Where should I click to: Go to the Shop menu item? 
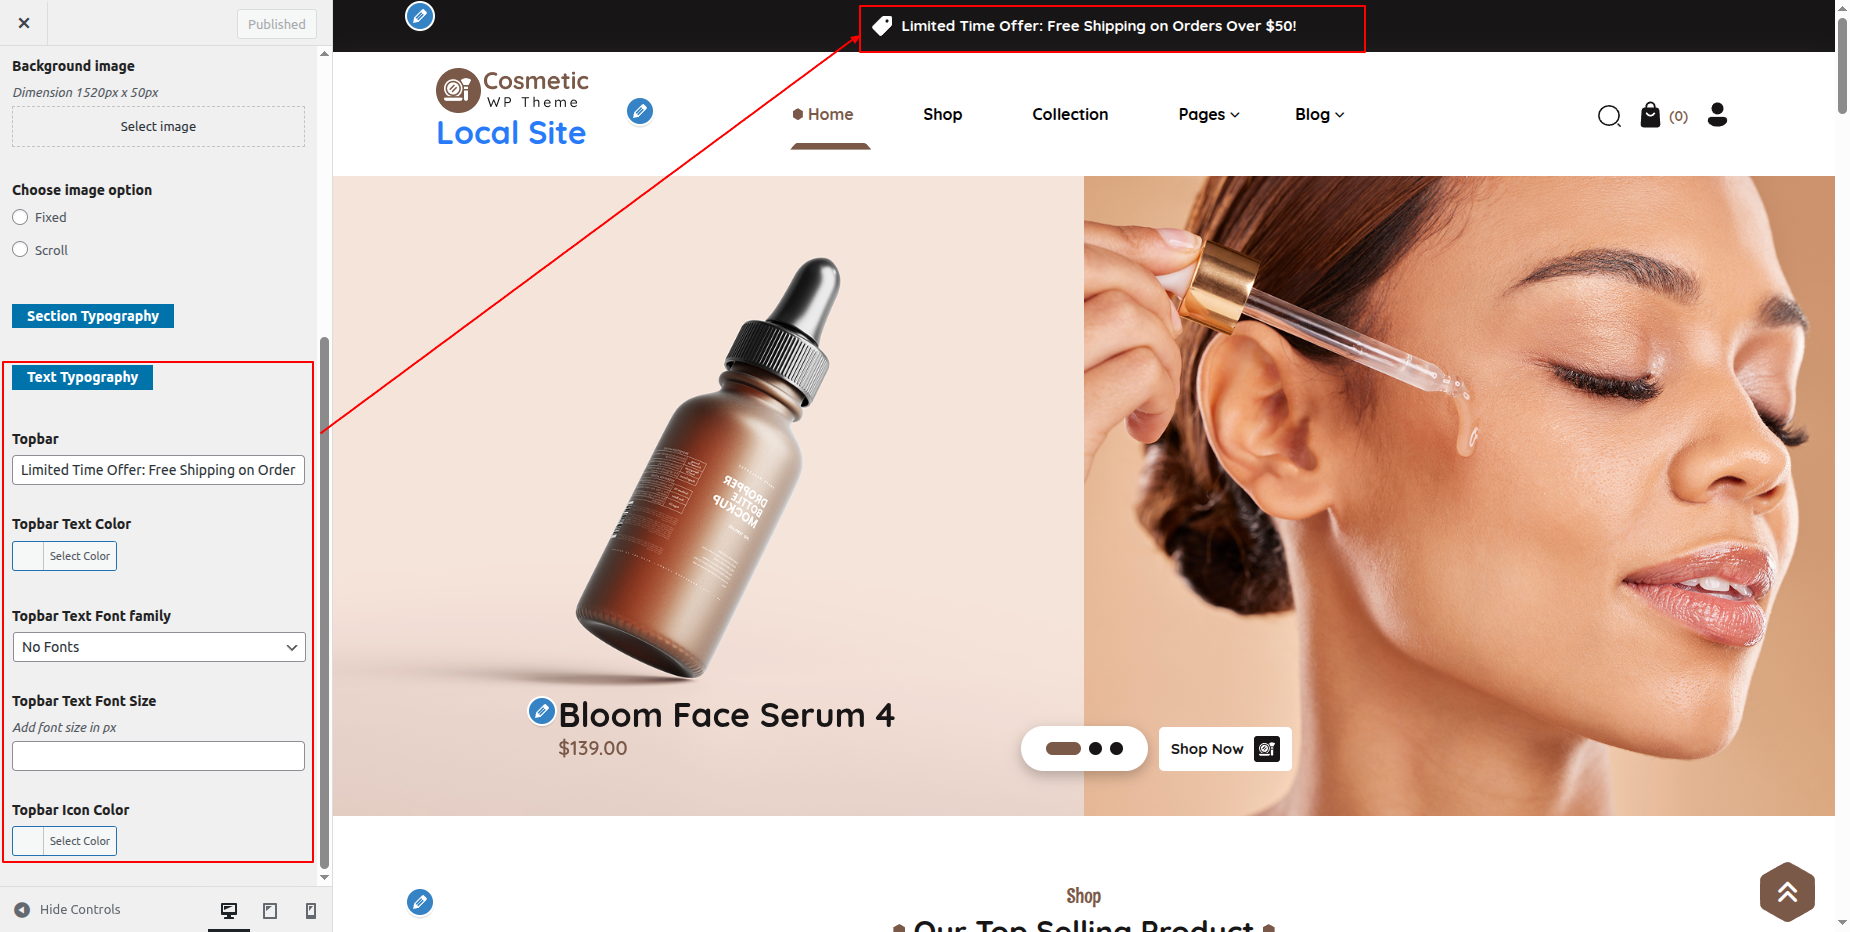tap(942, 115)
